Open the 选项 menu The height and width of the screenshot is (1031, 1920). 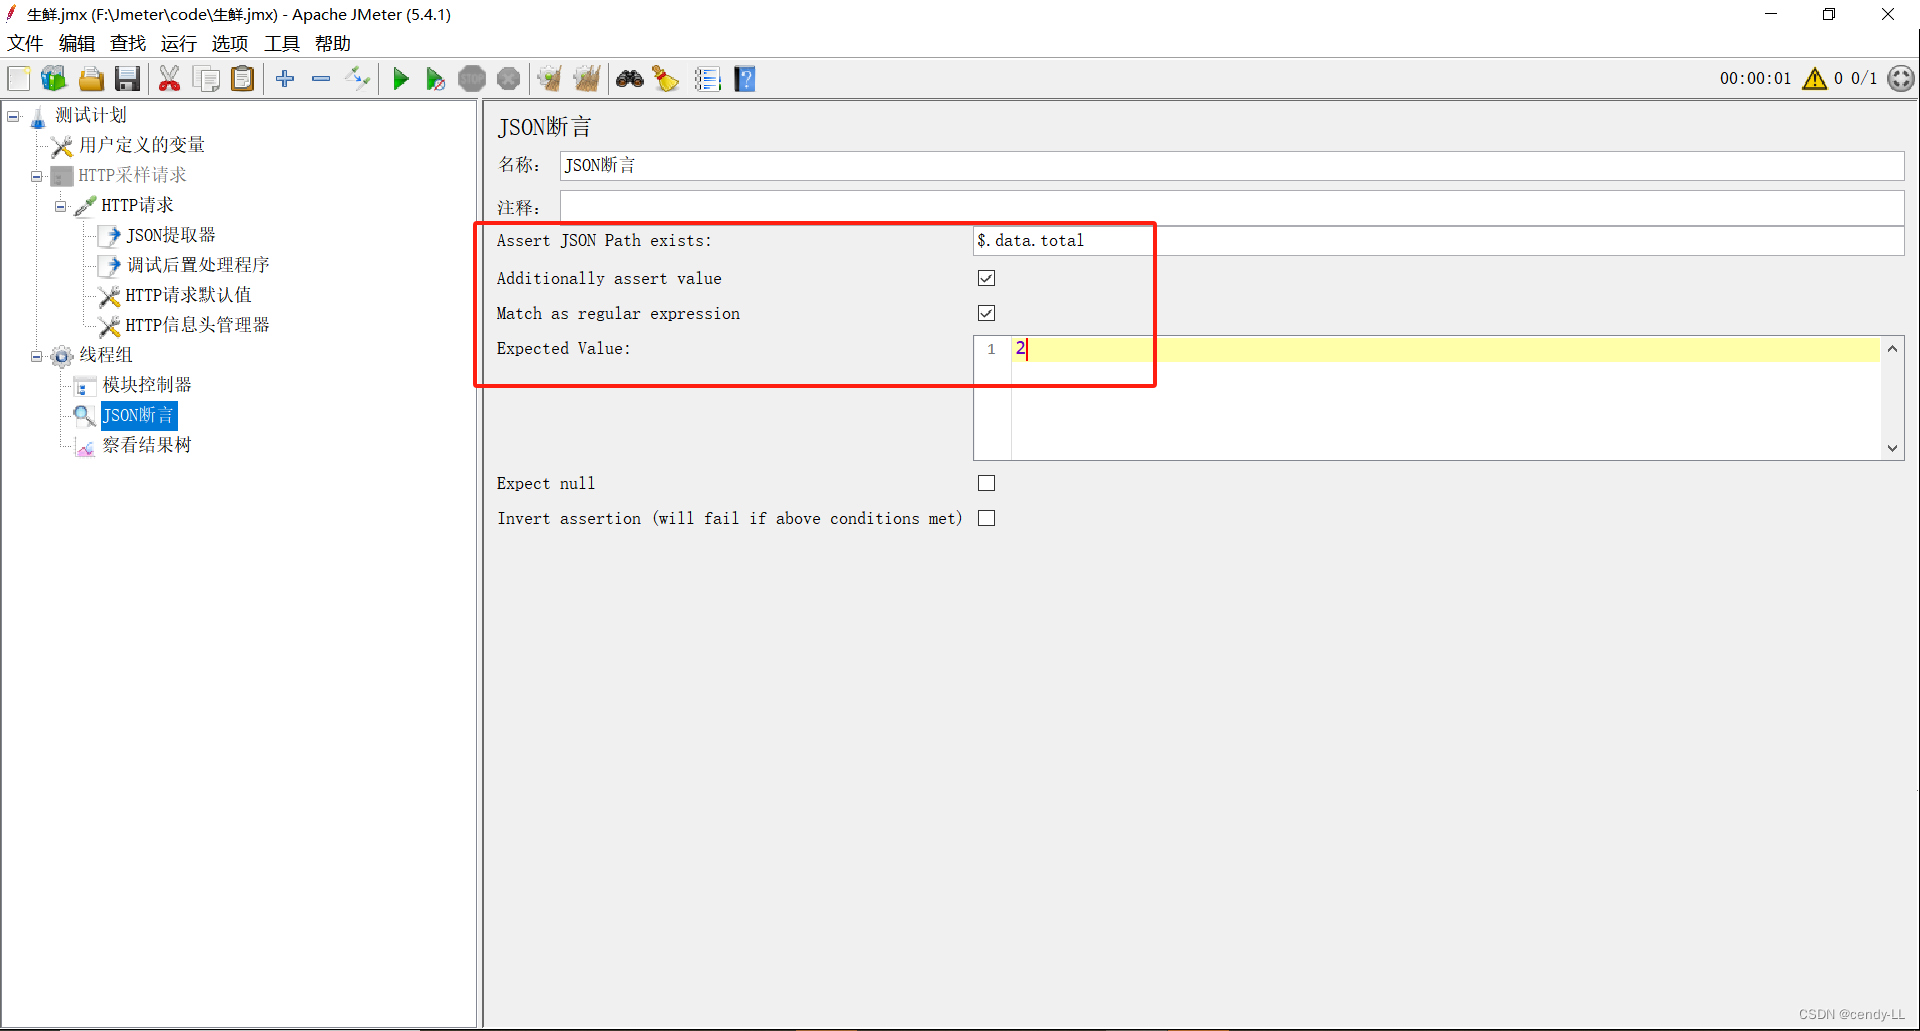[229, 44]
